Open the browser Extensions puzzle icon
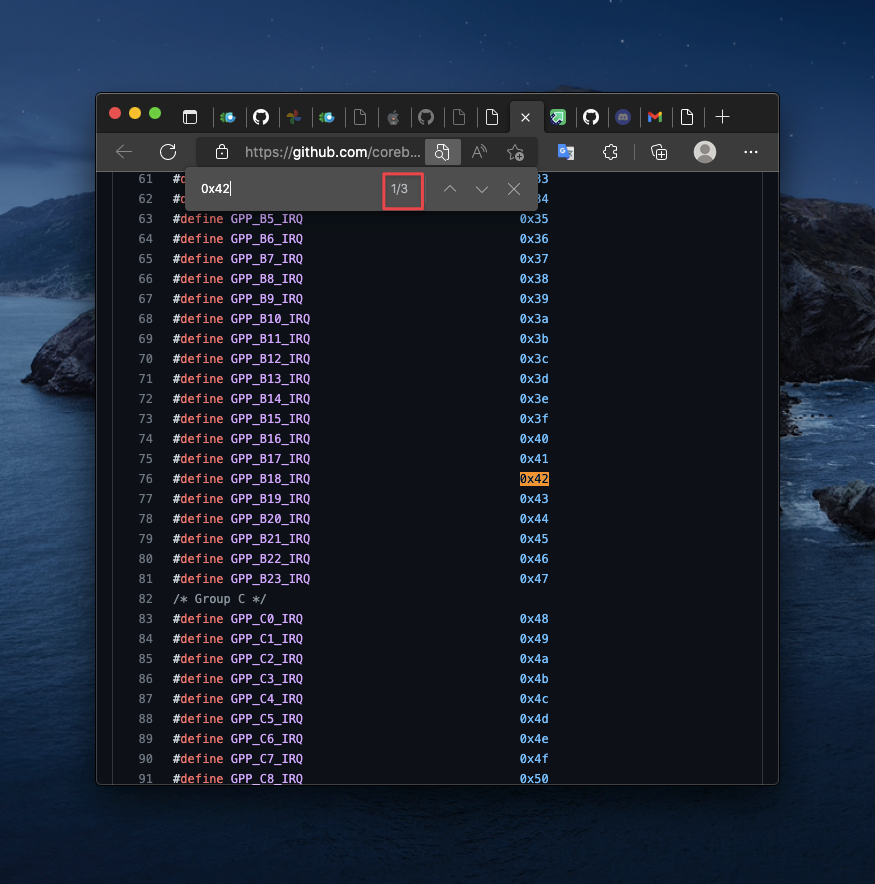 point(610,152)
